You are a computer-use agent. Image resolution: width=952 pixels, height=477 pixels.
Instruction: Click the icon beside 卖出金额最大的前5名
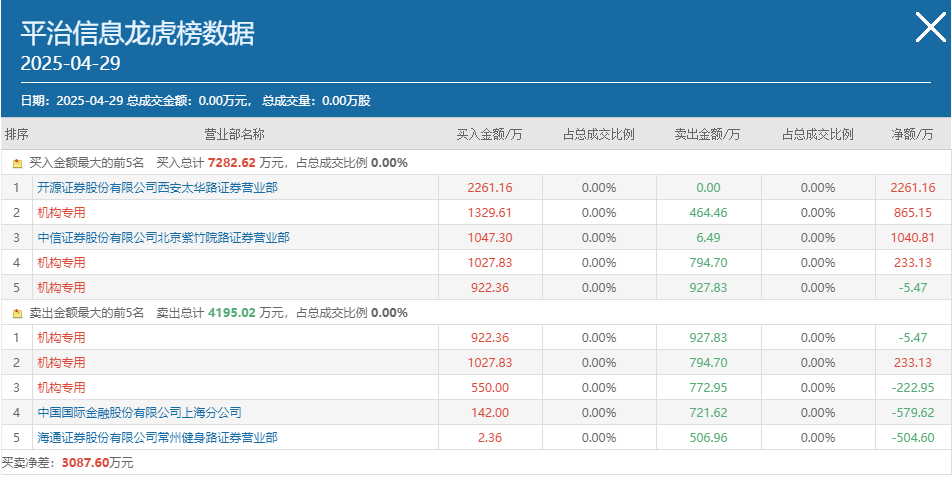(x=17, y=313)
